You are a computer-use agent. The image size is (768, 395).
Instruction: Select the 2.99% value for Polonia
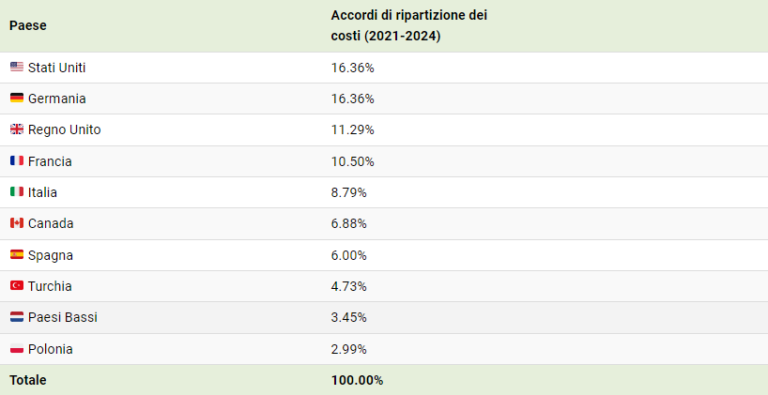click(x=349, y=349)
